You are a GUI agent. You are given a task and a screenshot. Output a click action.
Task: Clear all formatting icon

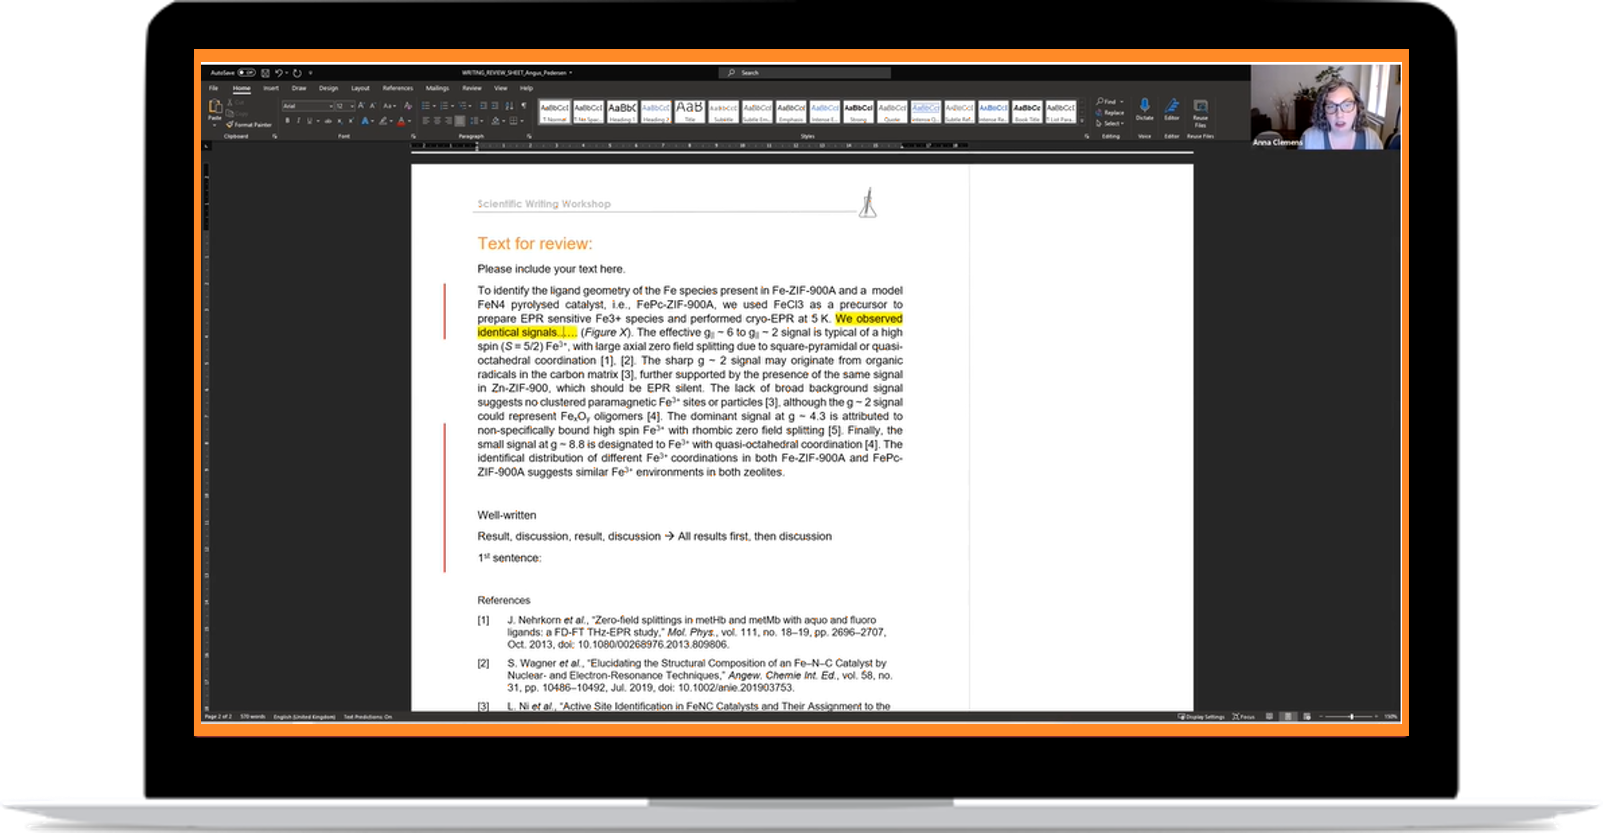408,106
